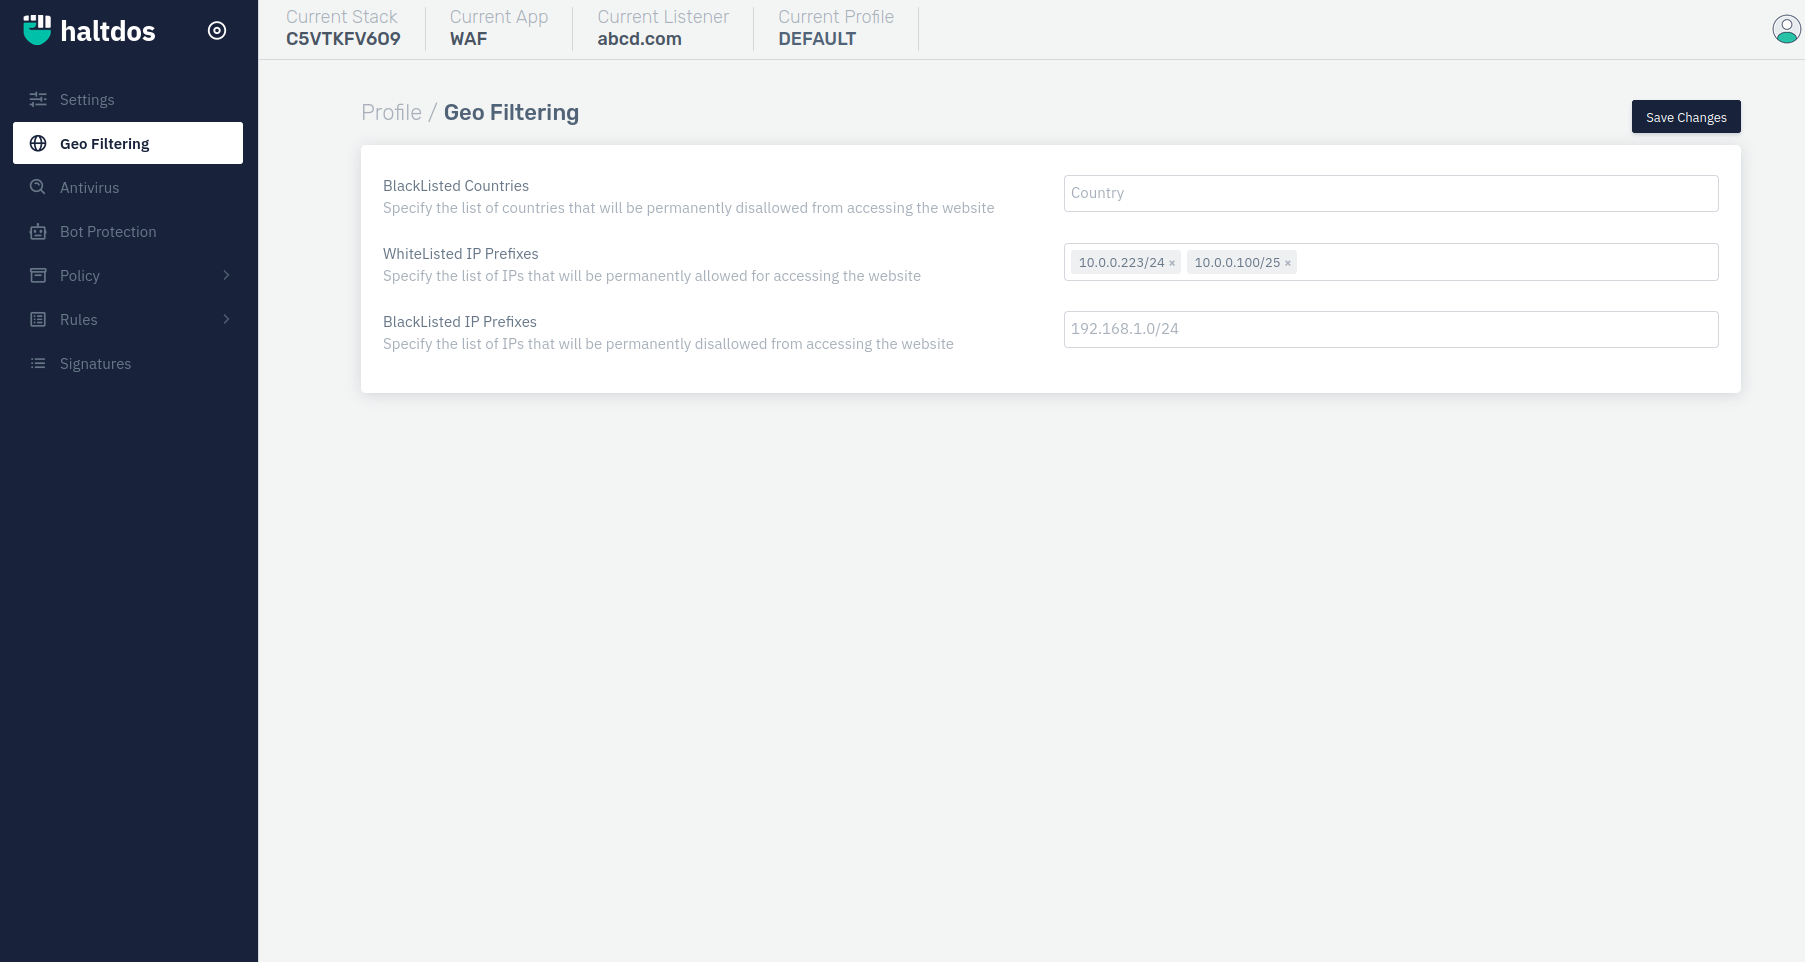The width and height of the screenshot is (1805, 962).
Task: Click the Save Changes button
Action: pos(1686,117)
